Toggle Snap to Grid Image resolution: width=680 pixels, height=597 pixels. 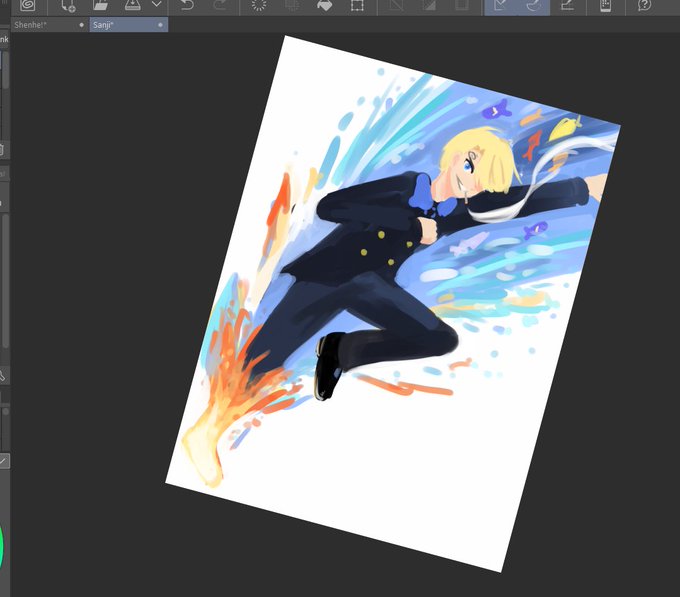567,5
